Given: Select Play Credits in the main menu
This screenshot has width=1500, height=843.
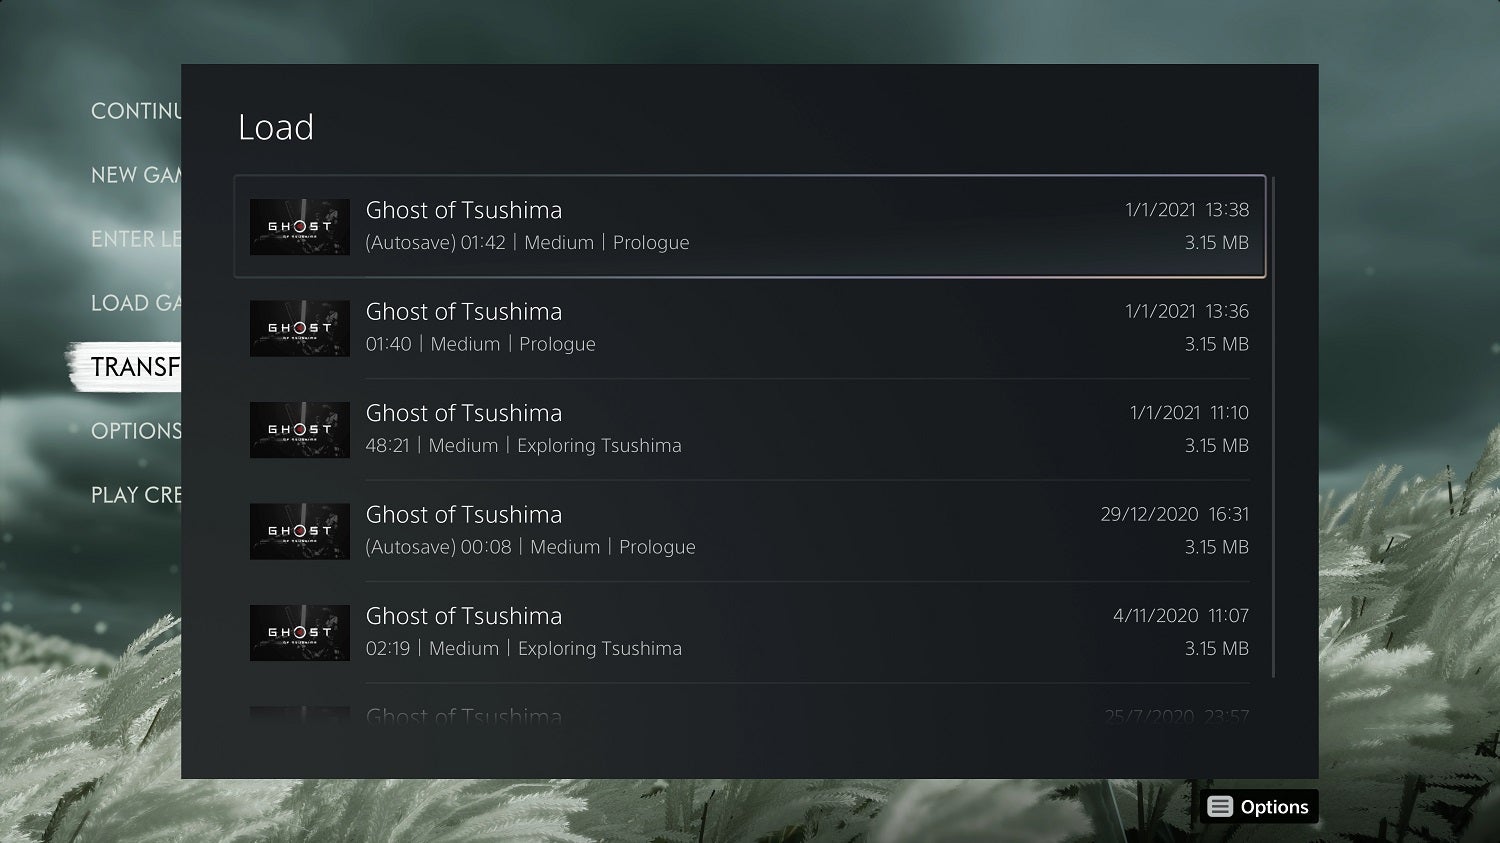Looking at the screenshot, I should pyautogui.click(x=136, y=495).
